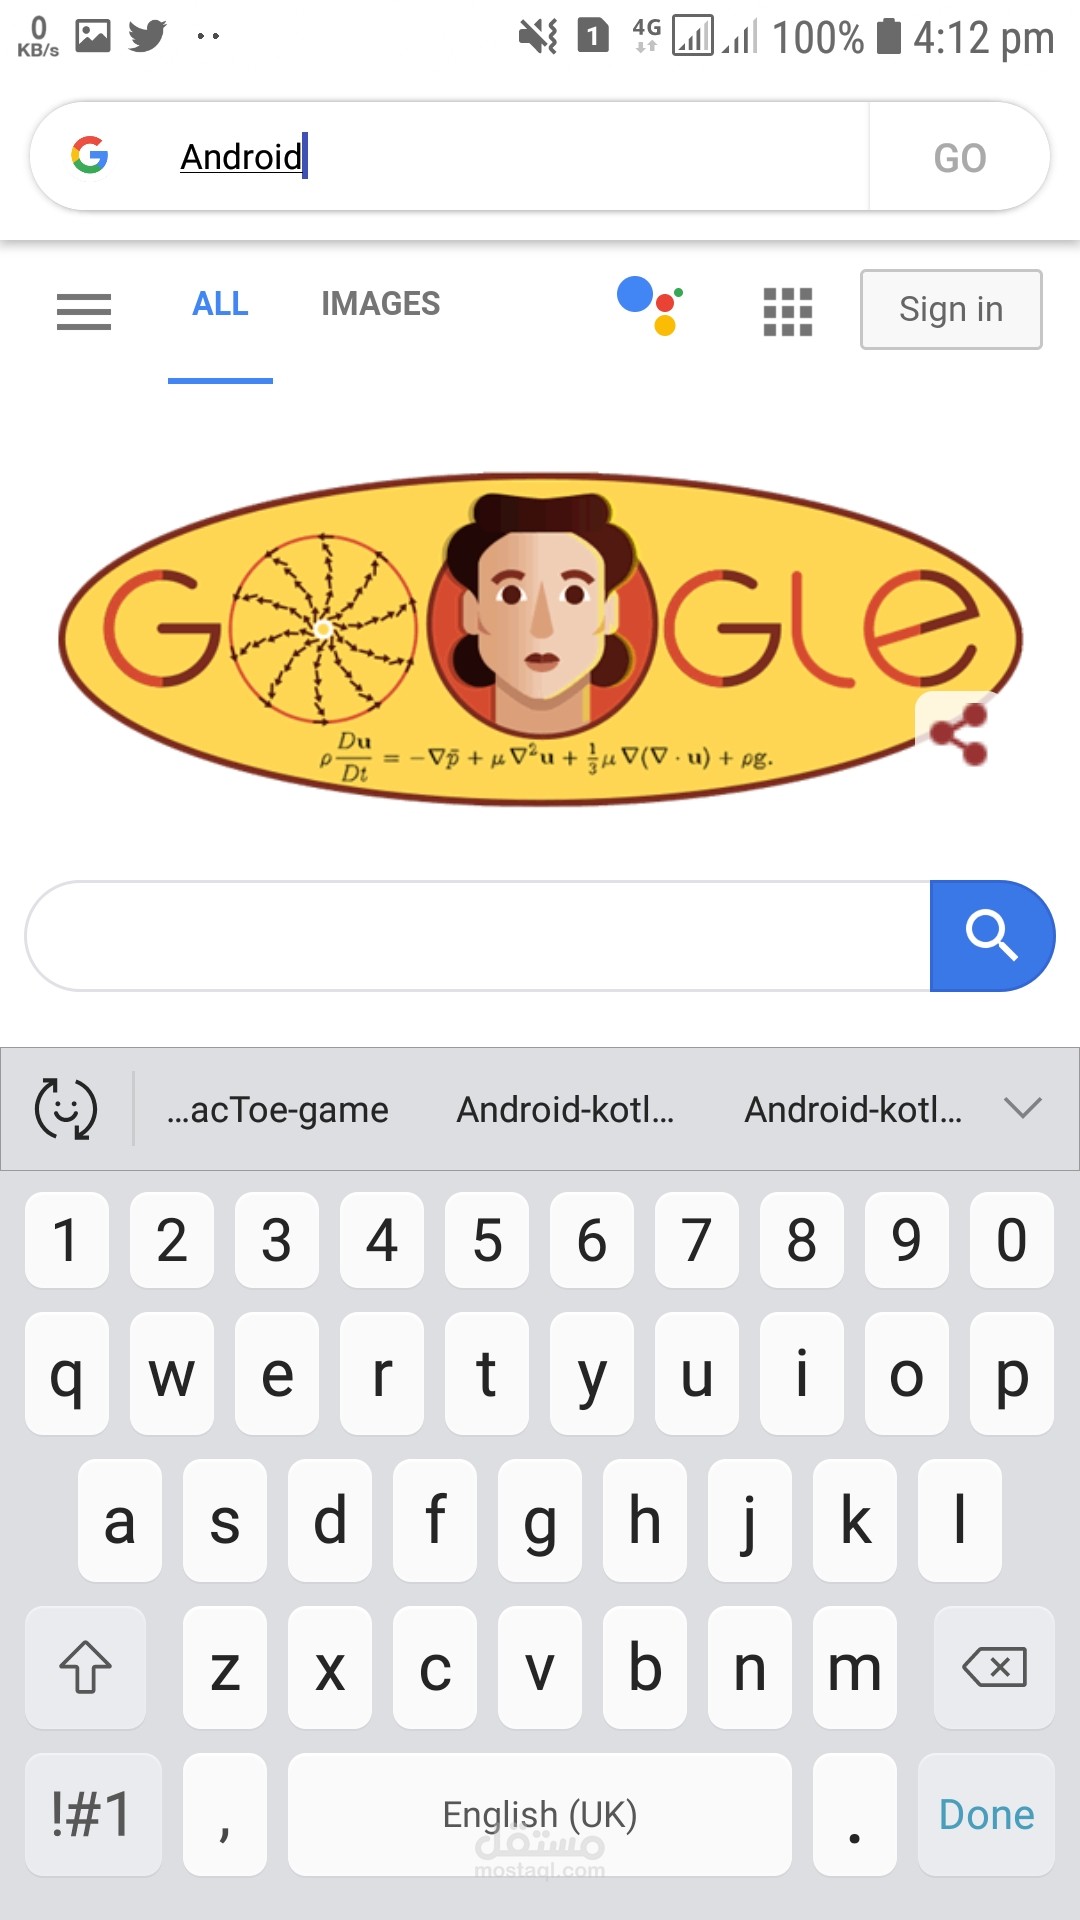
Task: Expand keyboard suggestions with chevron arrow
Action: (x=1023, y=1108)
